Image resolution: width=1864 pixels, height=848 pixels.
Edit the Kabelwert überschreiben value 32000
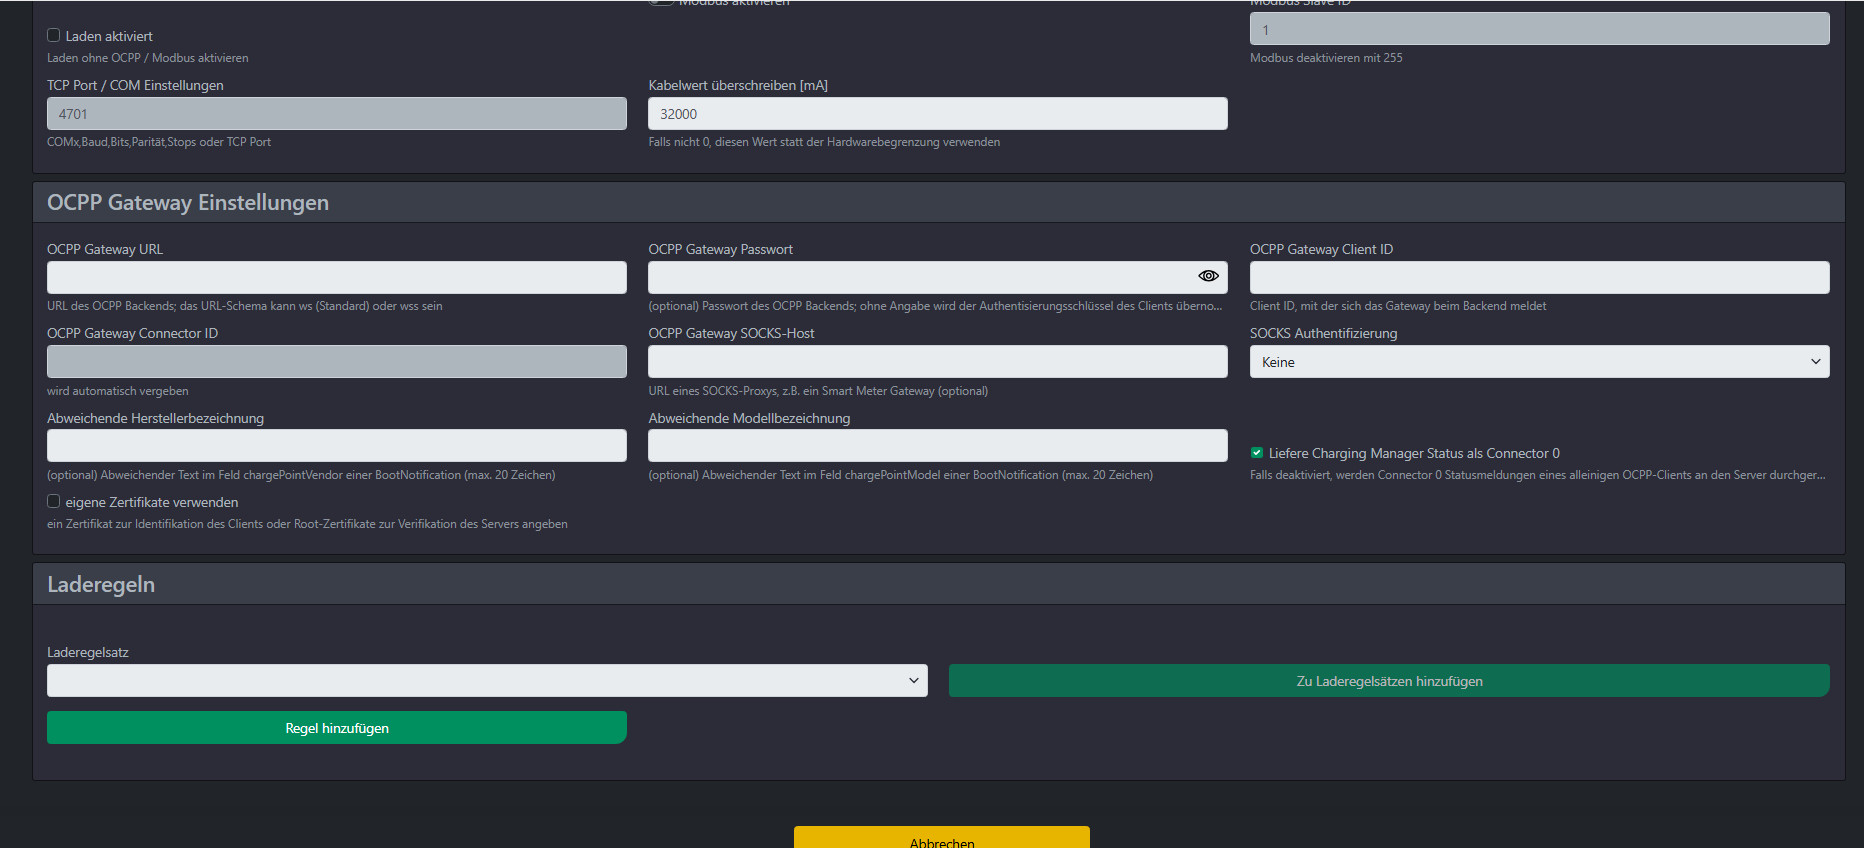click(937, 114)
